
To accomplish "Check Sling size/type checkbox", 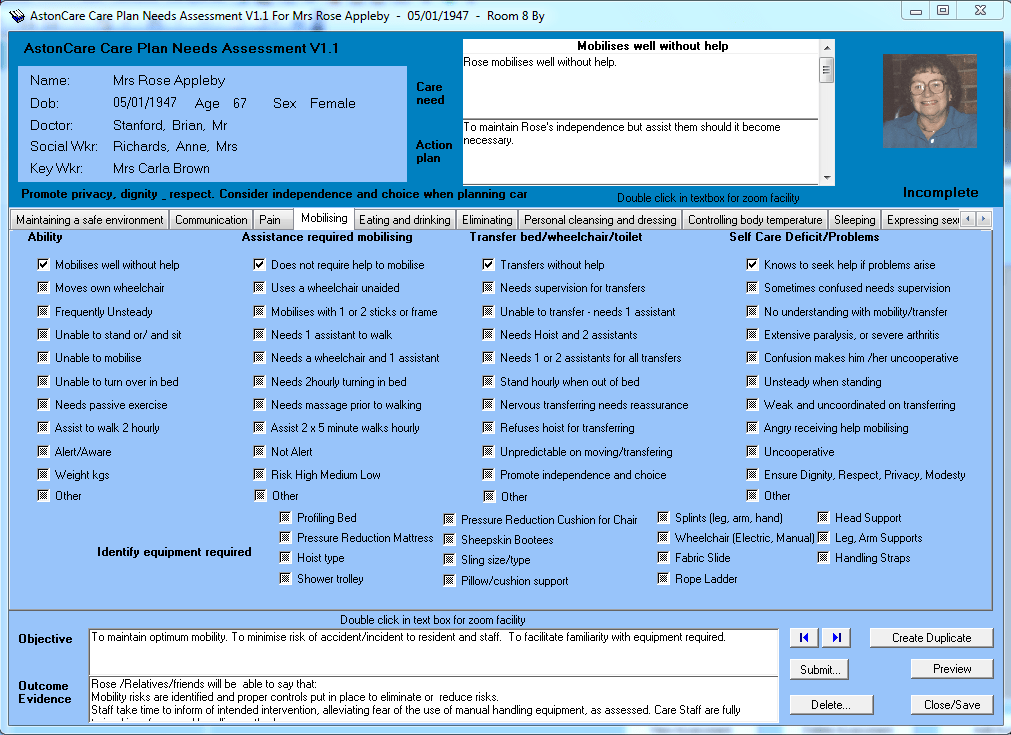I will pos(449,560).
